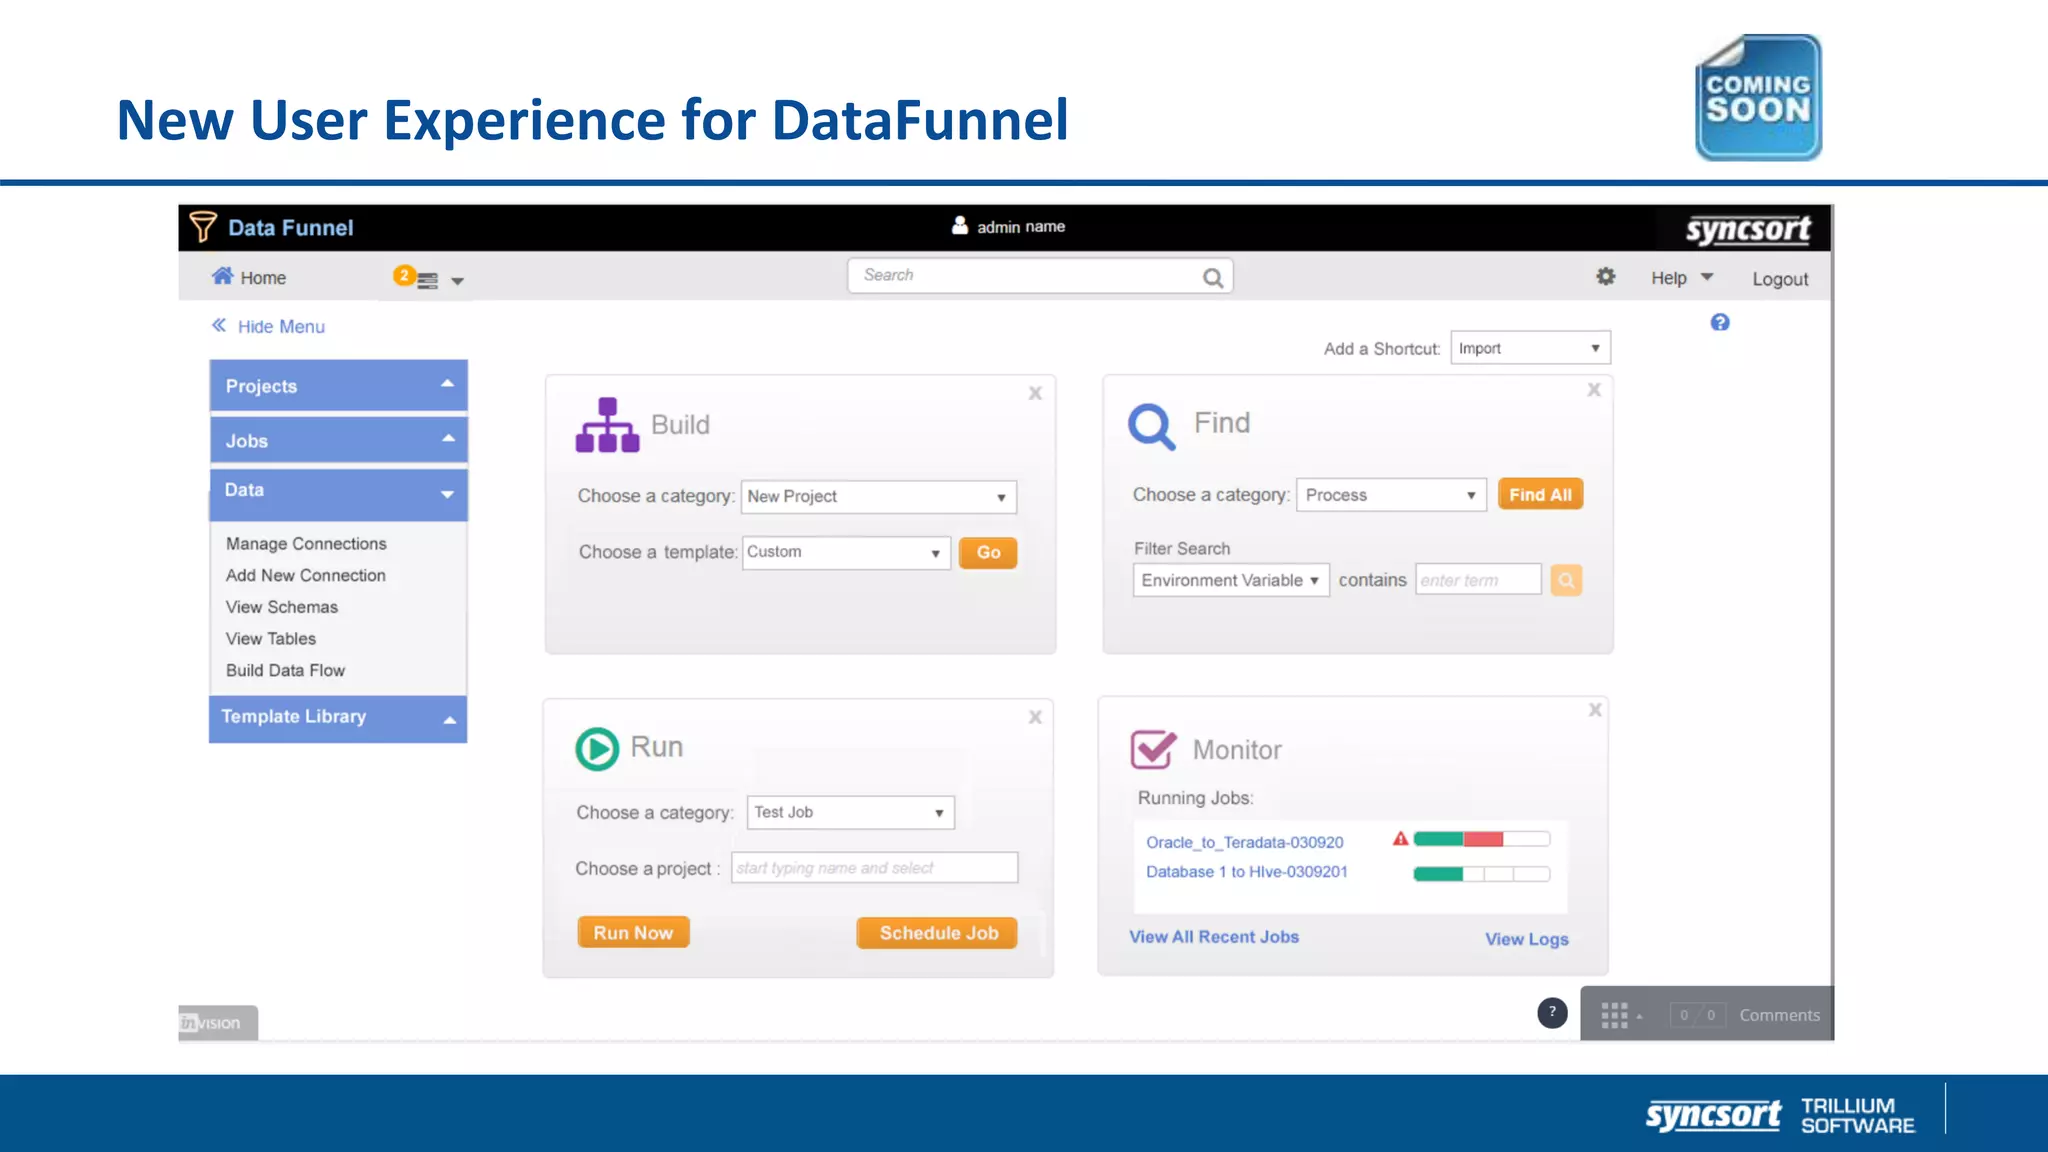Click the blue help question mark icon
Screen dimensions: 2048x1152
point(1719,322)
